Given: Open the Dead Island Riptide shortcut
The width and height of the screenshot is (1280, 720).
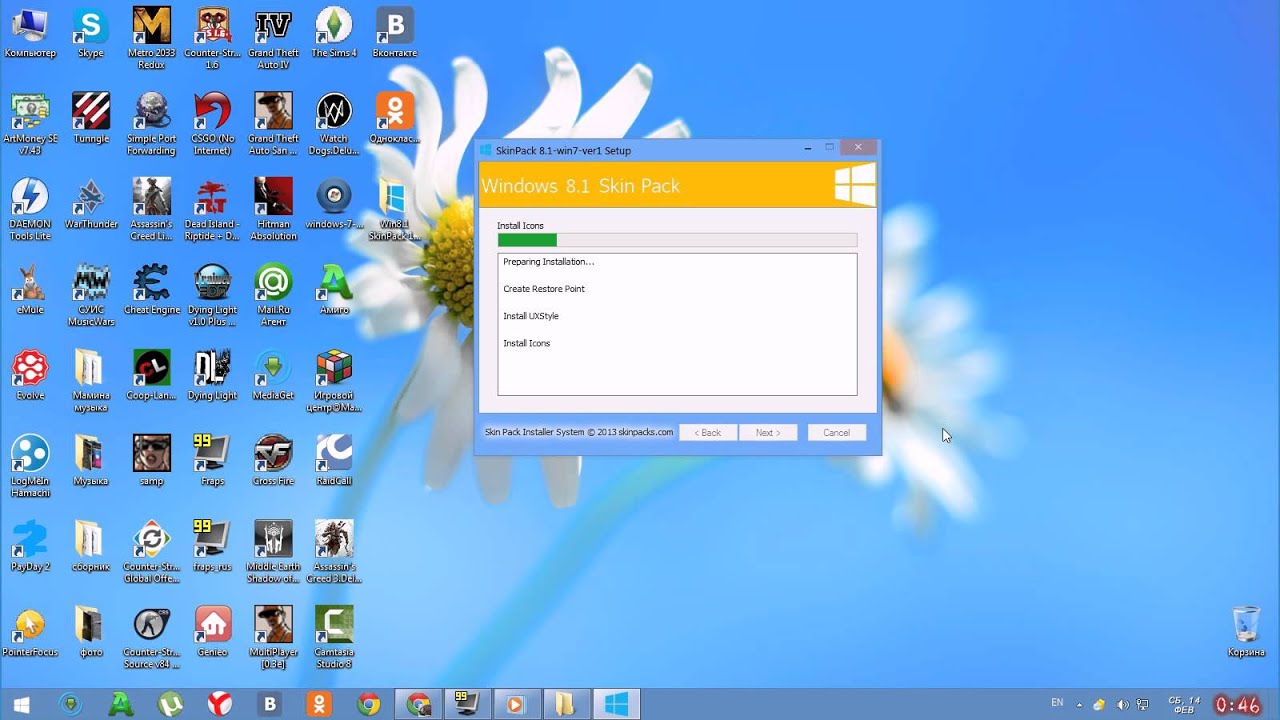Looking at the screenshot, I should [x=212, y=210].
